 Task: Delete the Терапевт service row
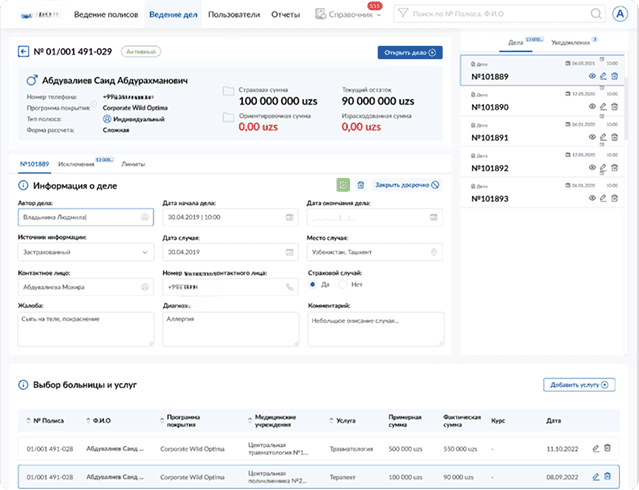tap(607, 476)
